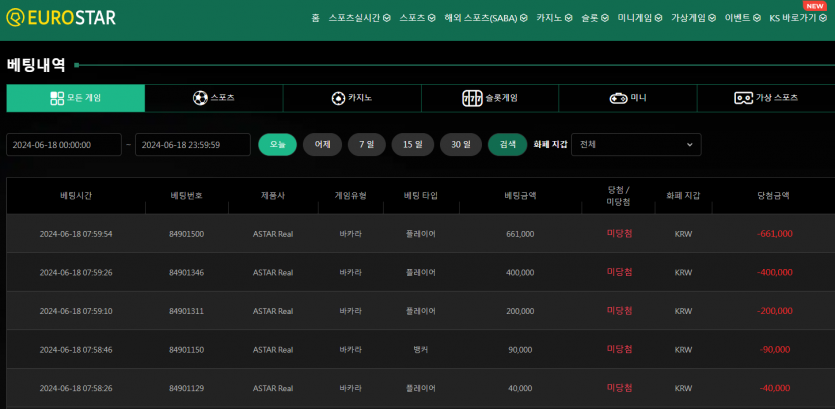Click the end date field 2024-06-18 23:59:59
The image size is (835, 409).
193,145
